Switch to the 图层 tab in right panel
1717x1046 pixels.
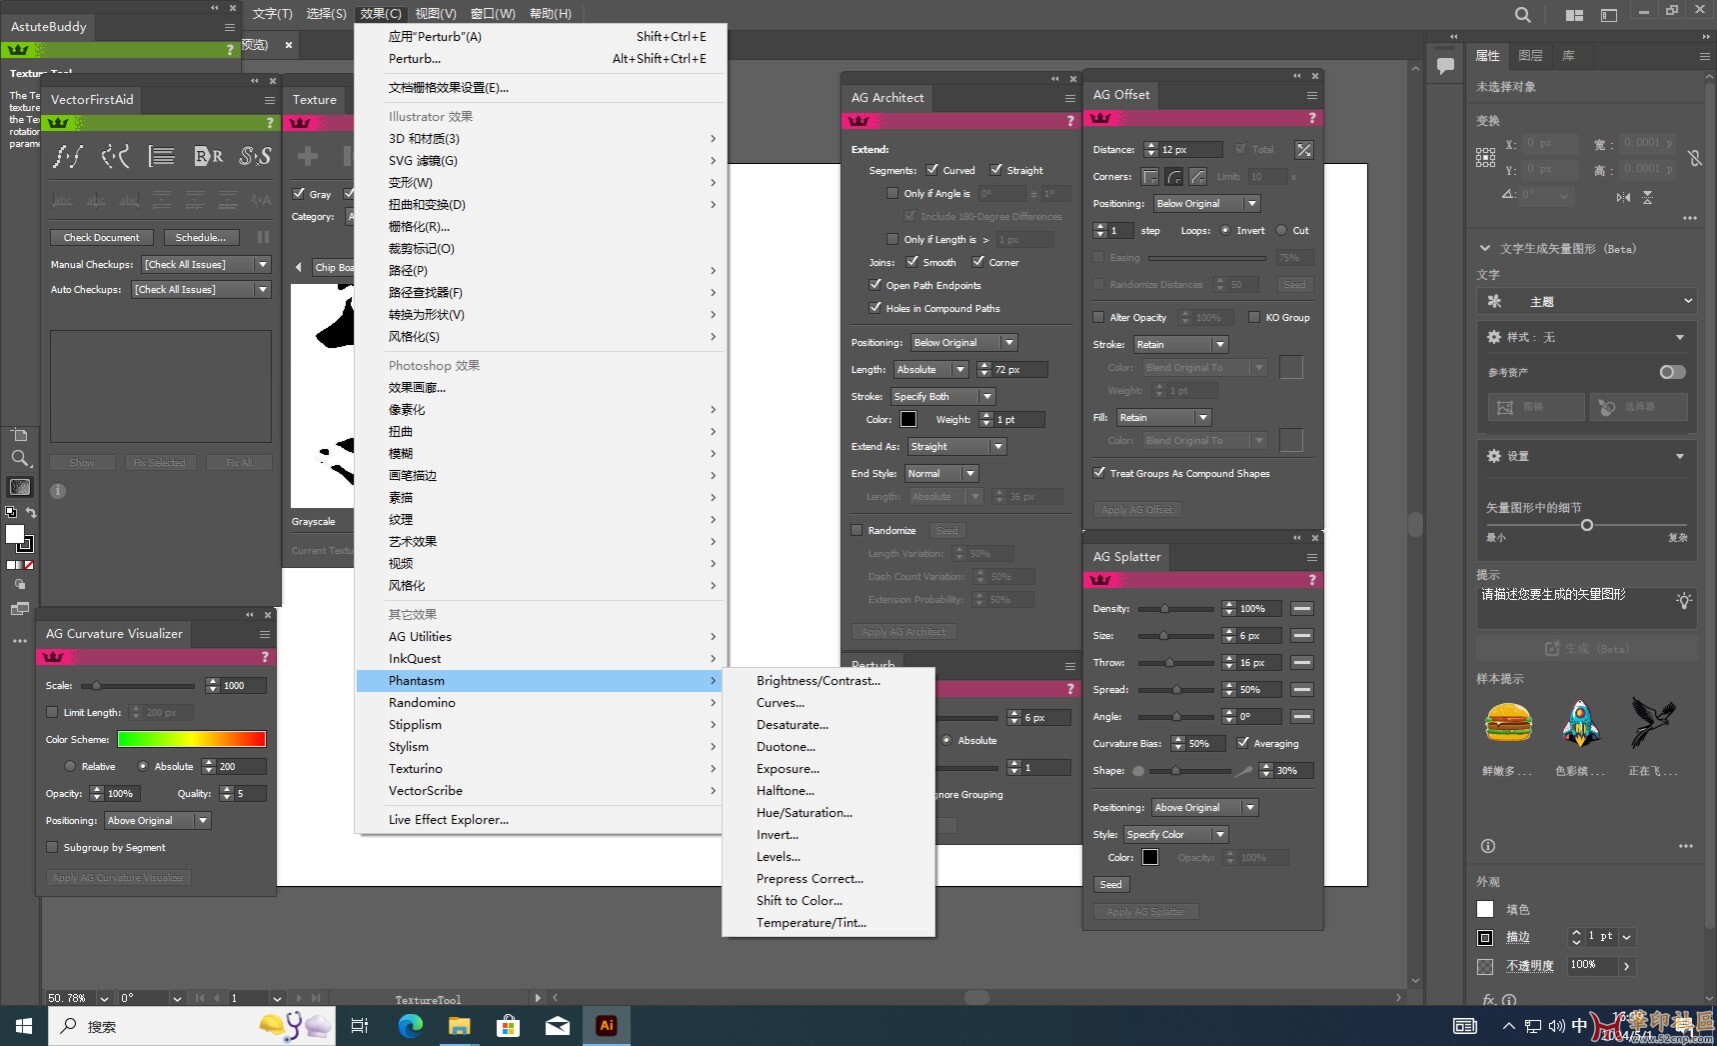[x=1530, y=56]
